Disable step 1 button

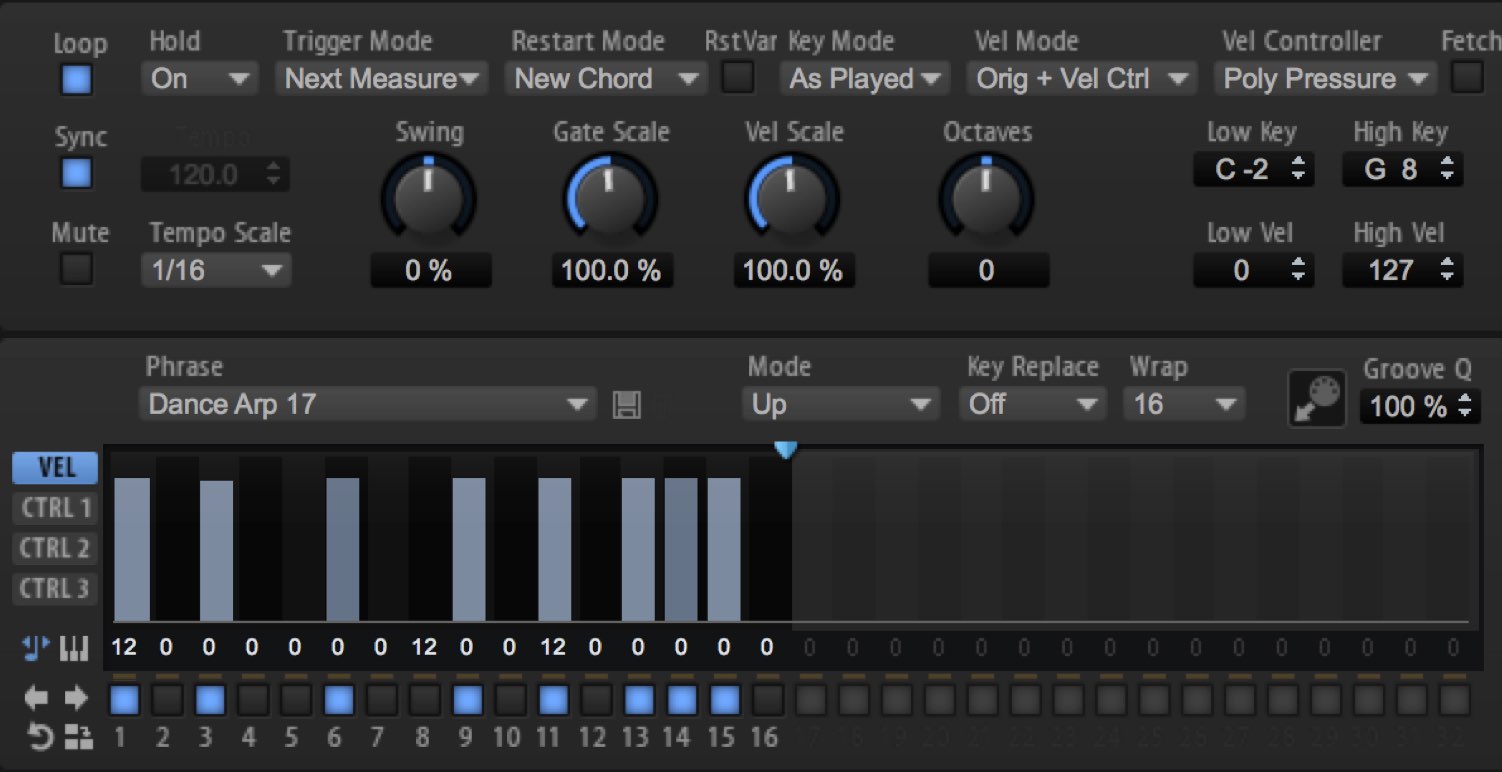point(124,699)
